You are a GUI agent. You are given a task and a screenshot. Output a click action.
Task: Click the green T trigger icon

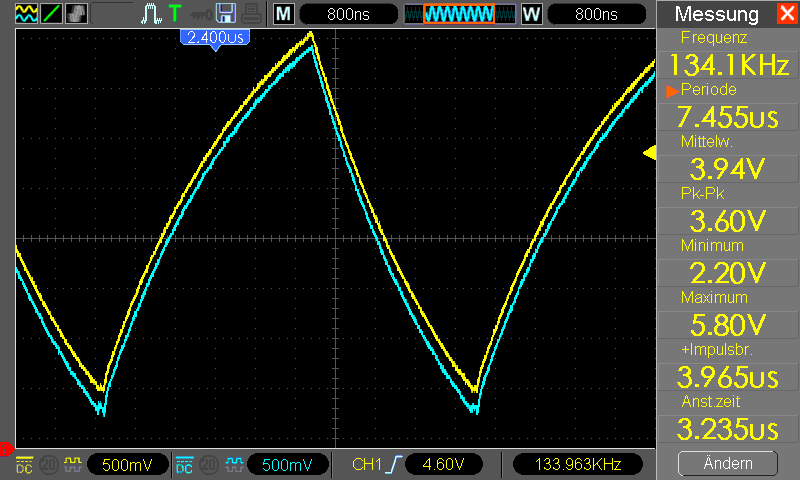pyautogui.click(x=175, y=13)
